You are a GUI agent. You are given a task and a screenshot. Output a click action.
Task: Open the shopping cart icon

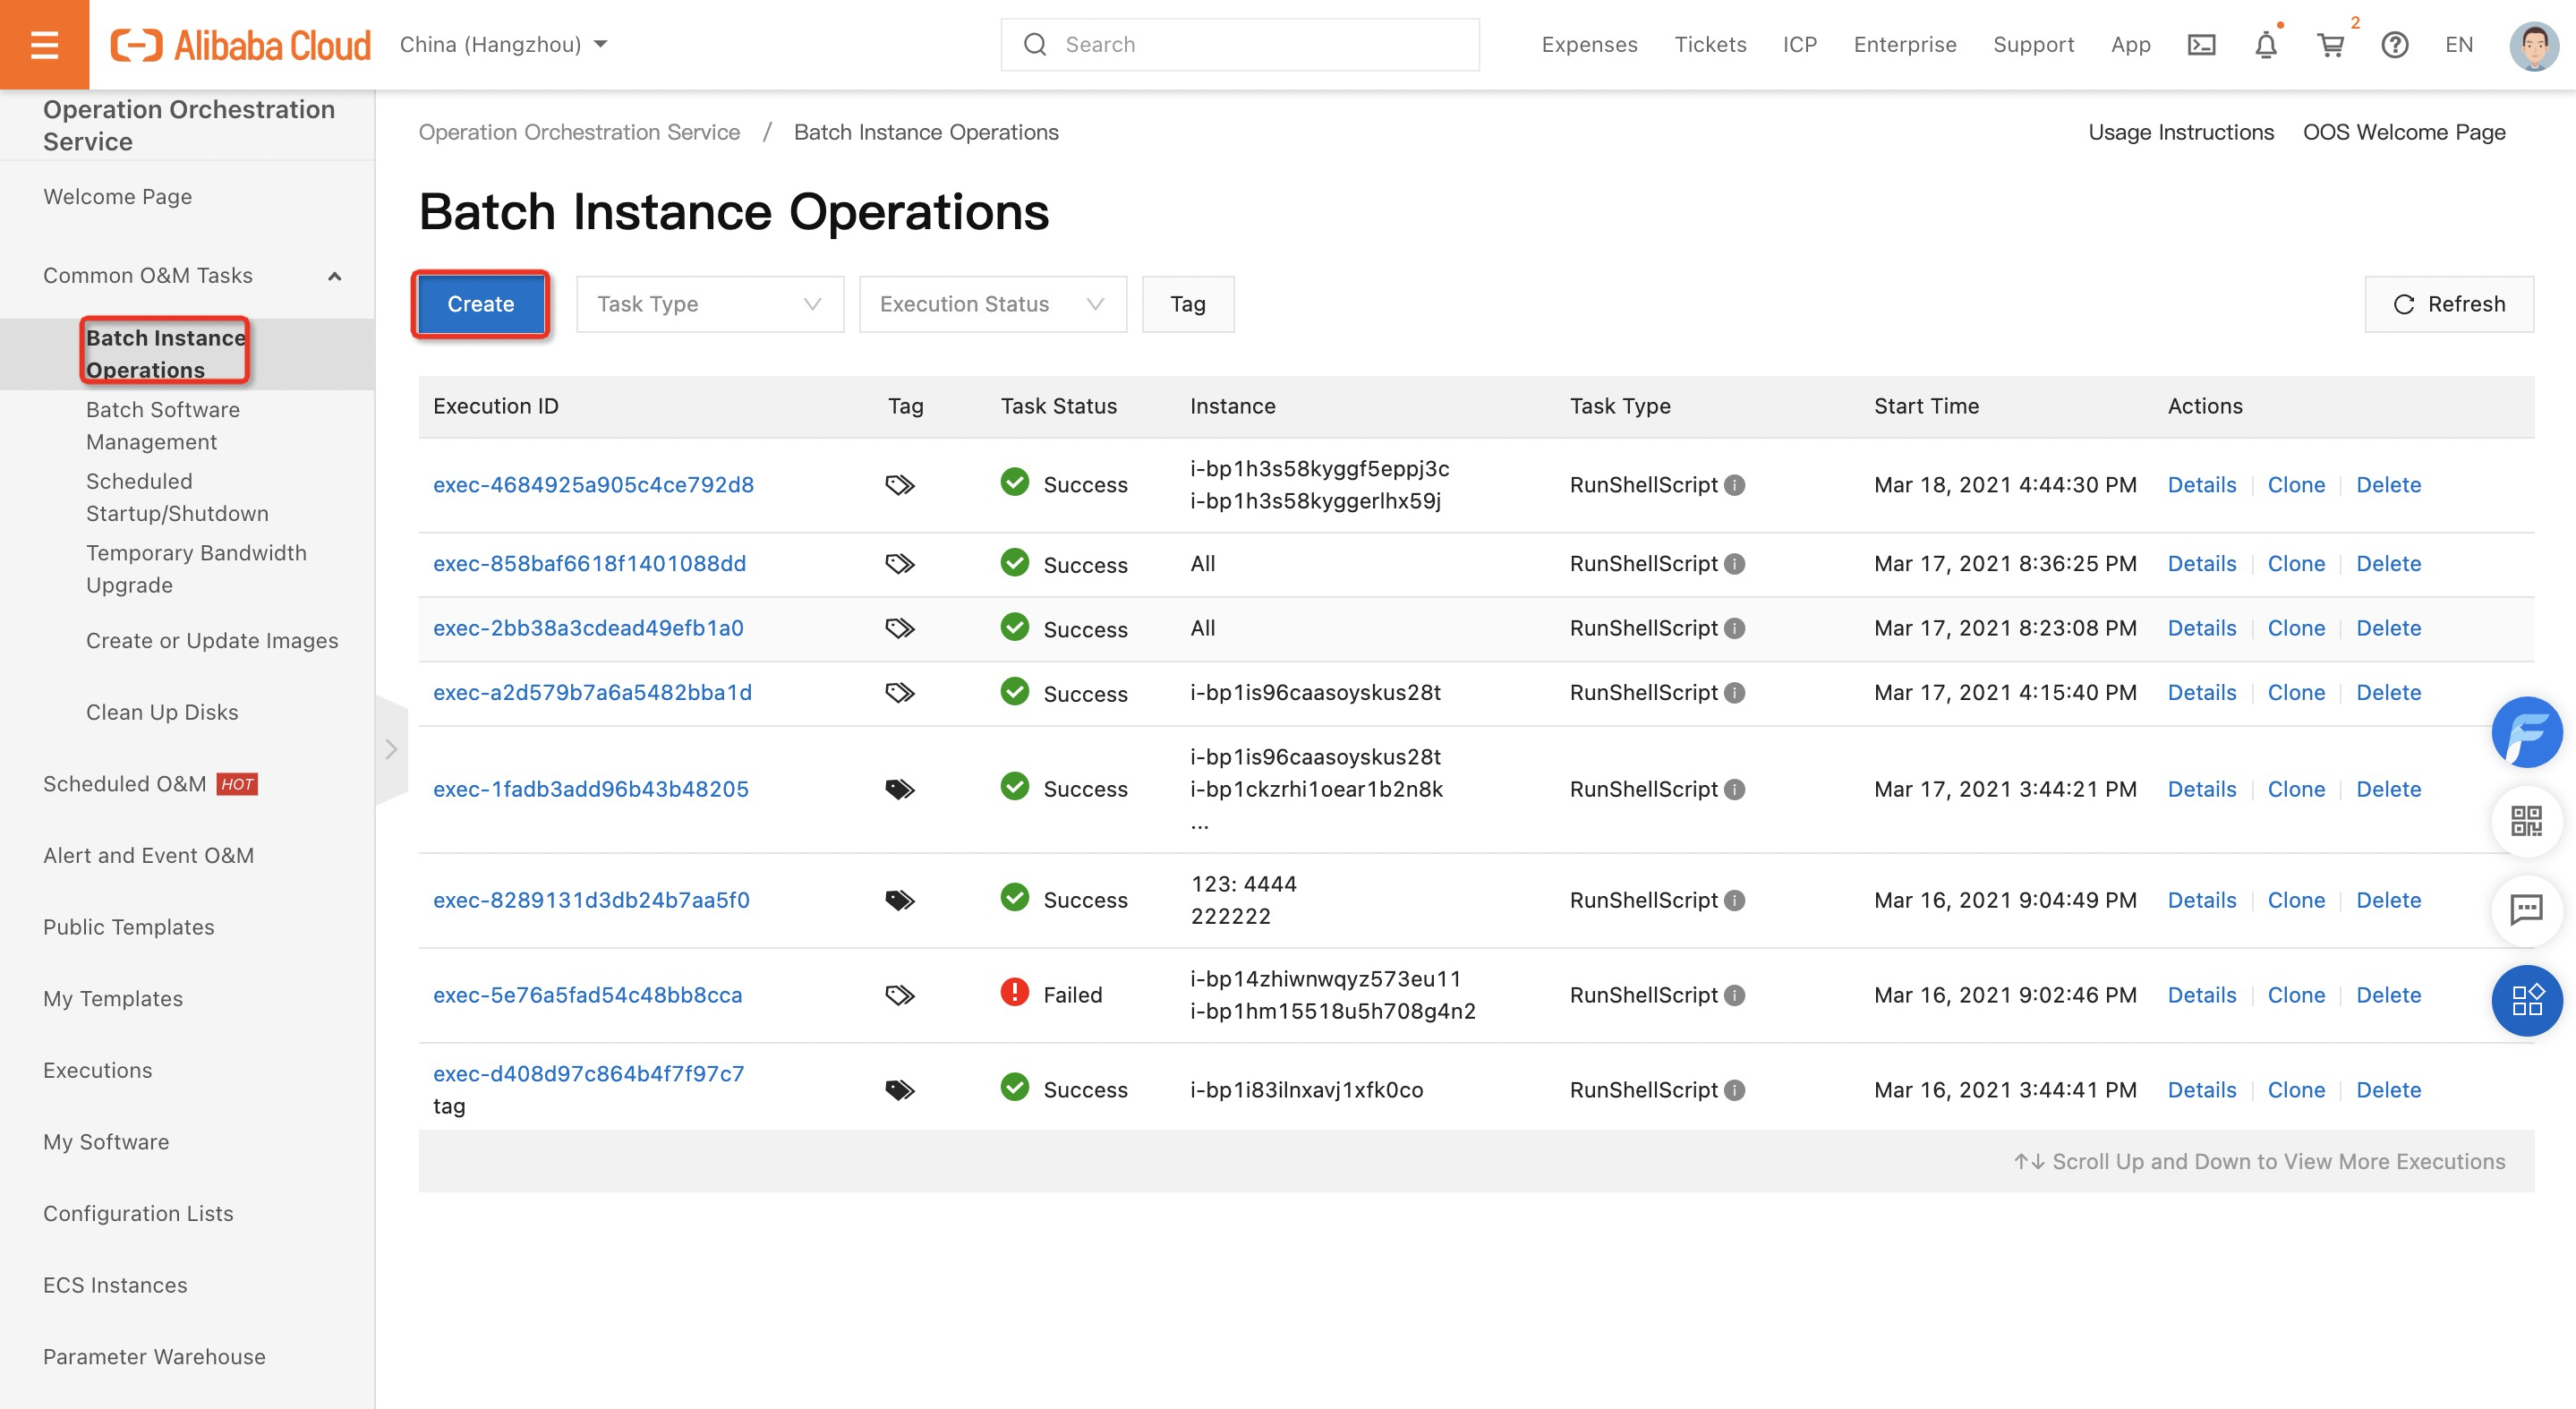tap(2330, 45)
